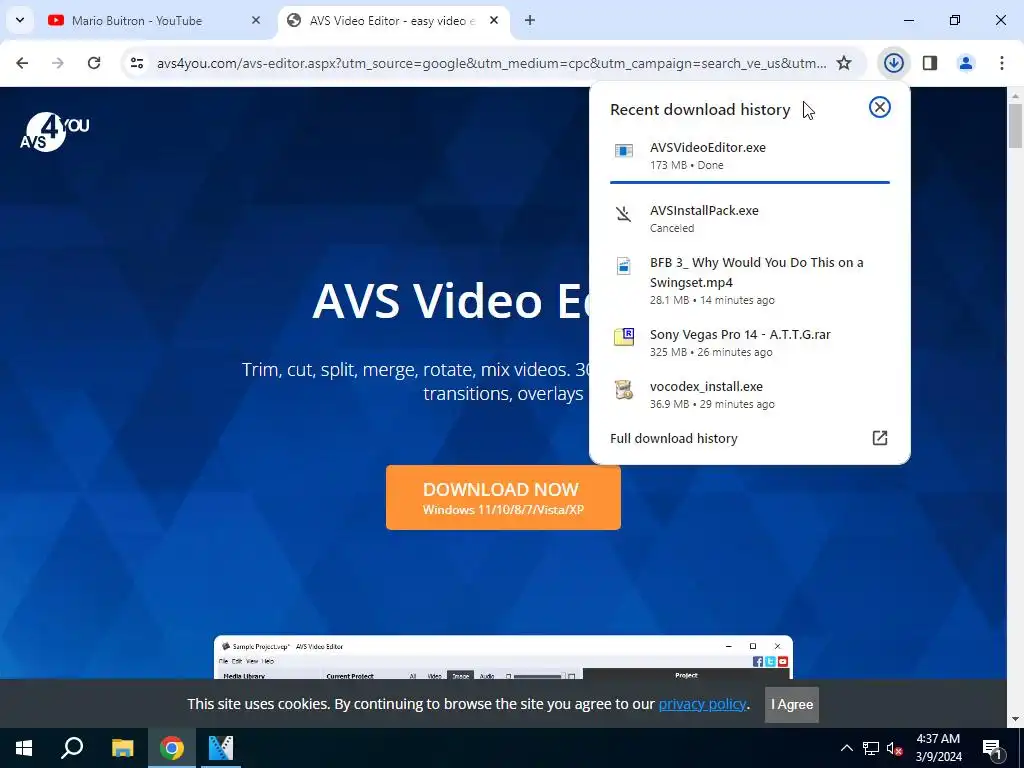Close the Mario Buitron YouTube tab
The image size is (1024, 768).
[256, 20]
